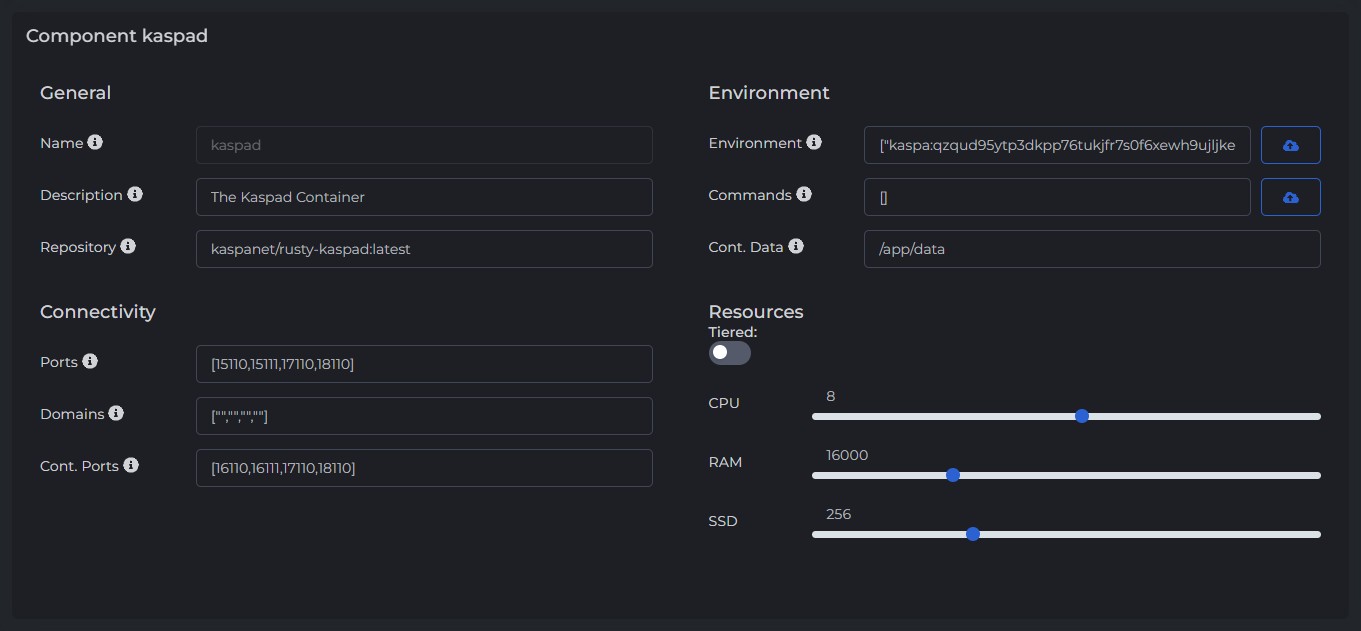
Task: Click the info icon beside Repository
Action: (x=128, y=246)
